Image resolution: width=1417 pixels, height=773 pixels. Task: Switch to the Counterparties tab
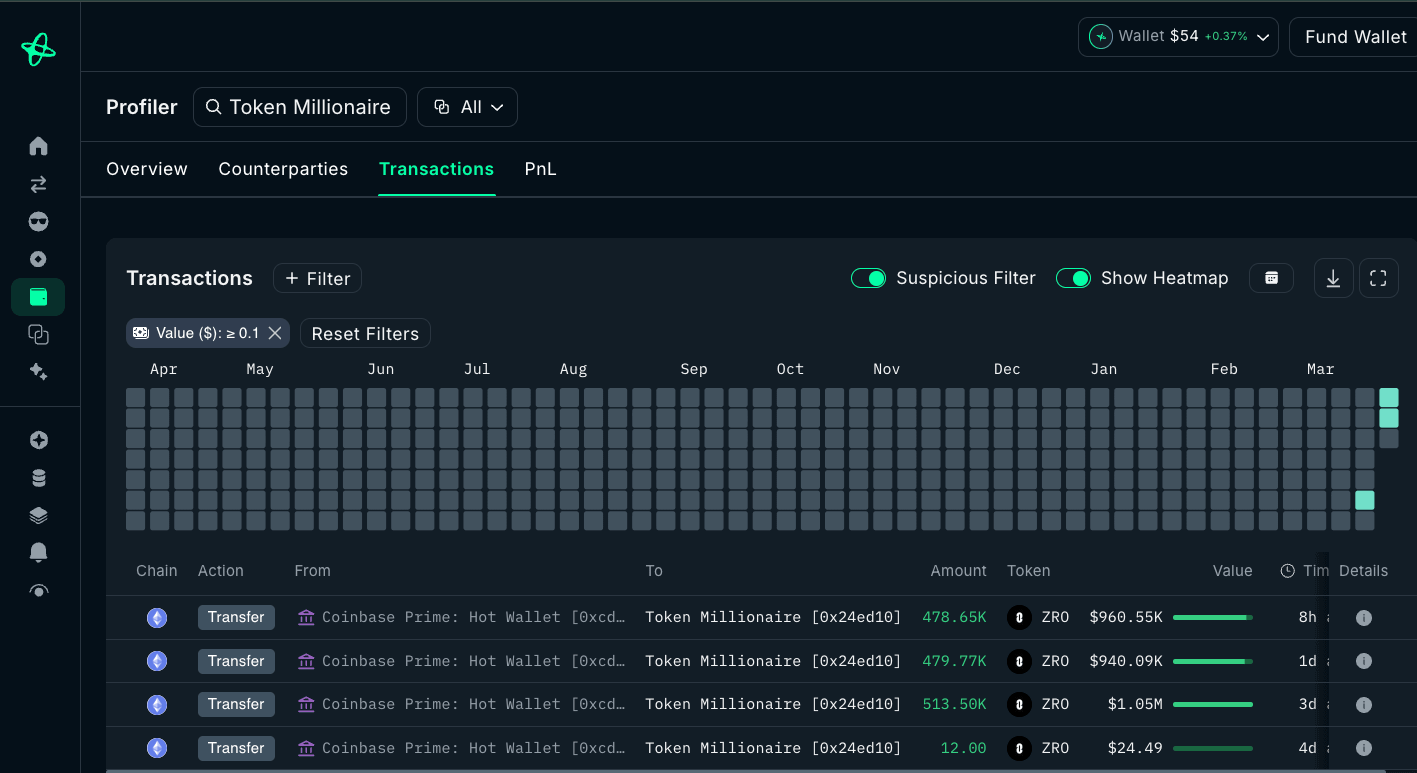(x=283, y=169)
